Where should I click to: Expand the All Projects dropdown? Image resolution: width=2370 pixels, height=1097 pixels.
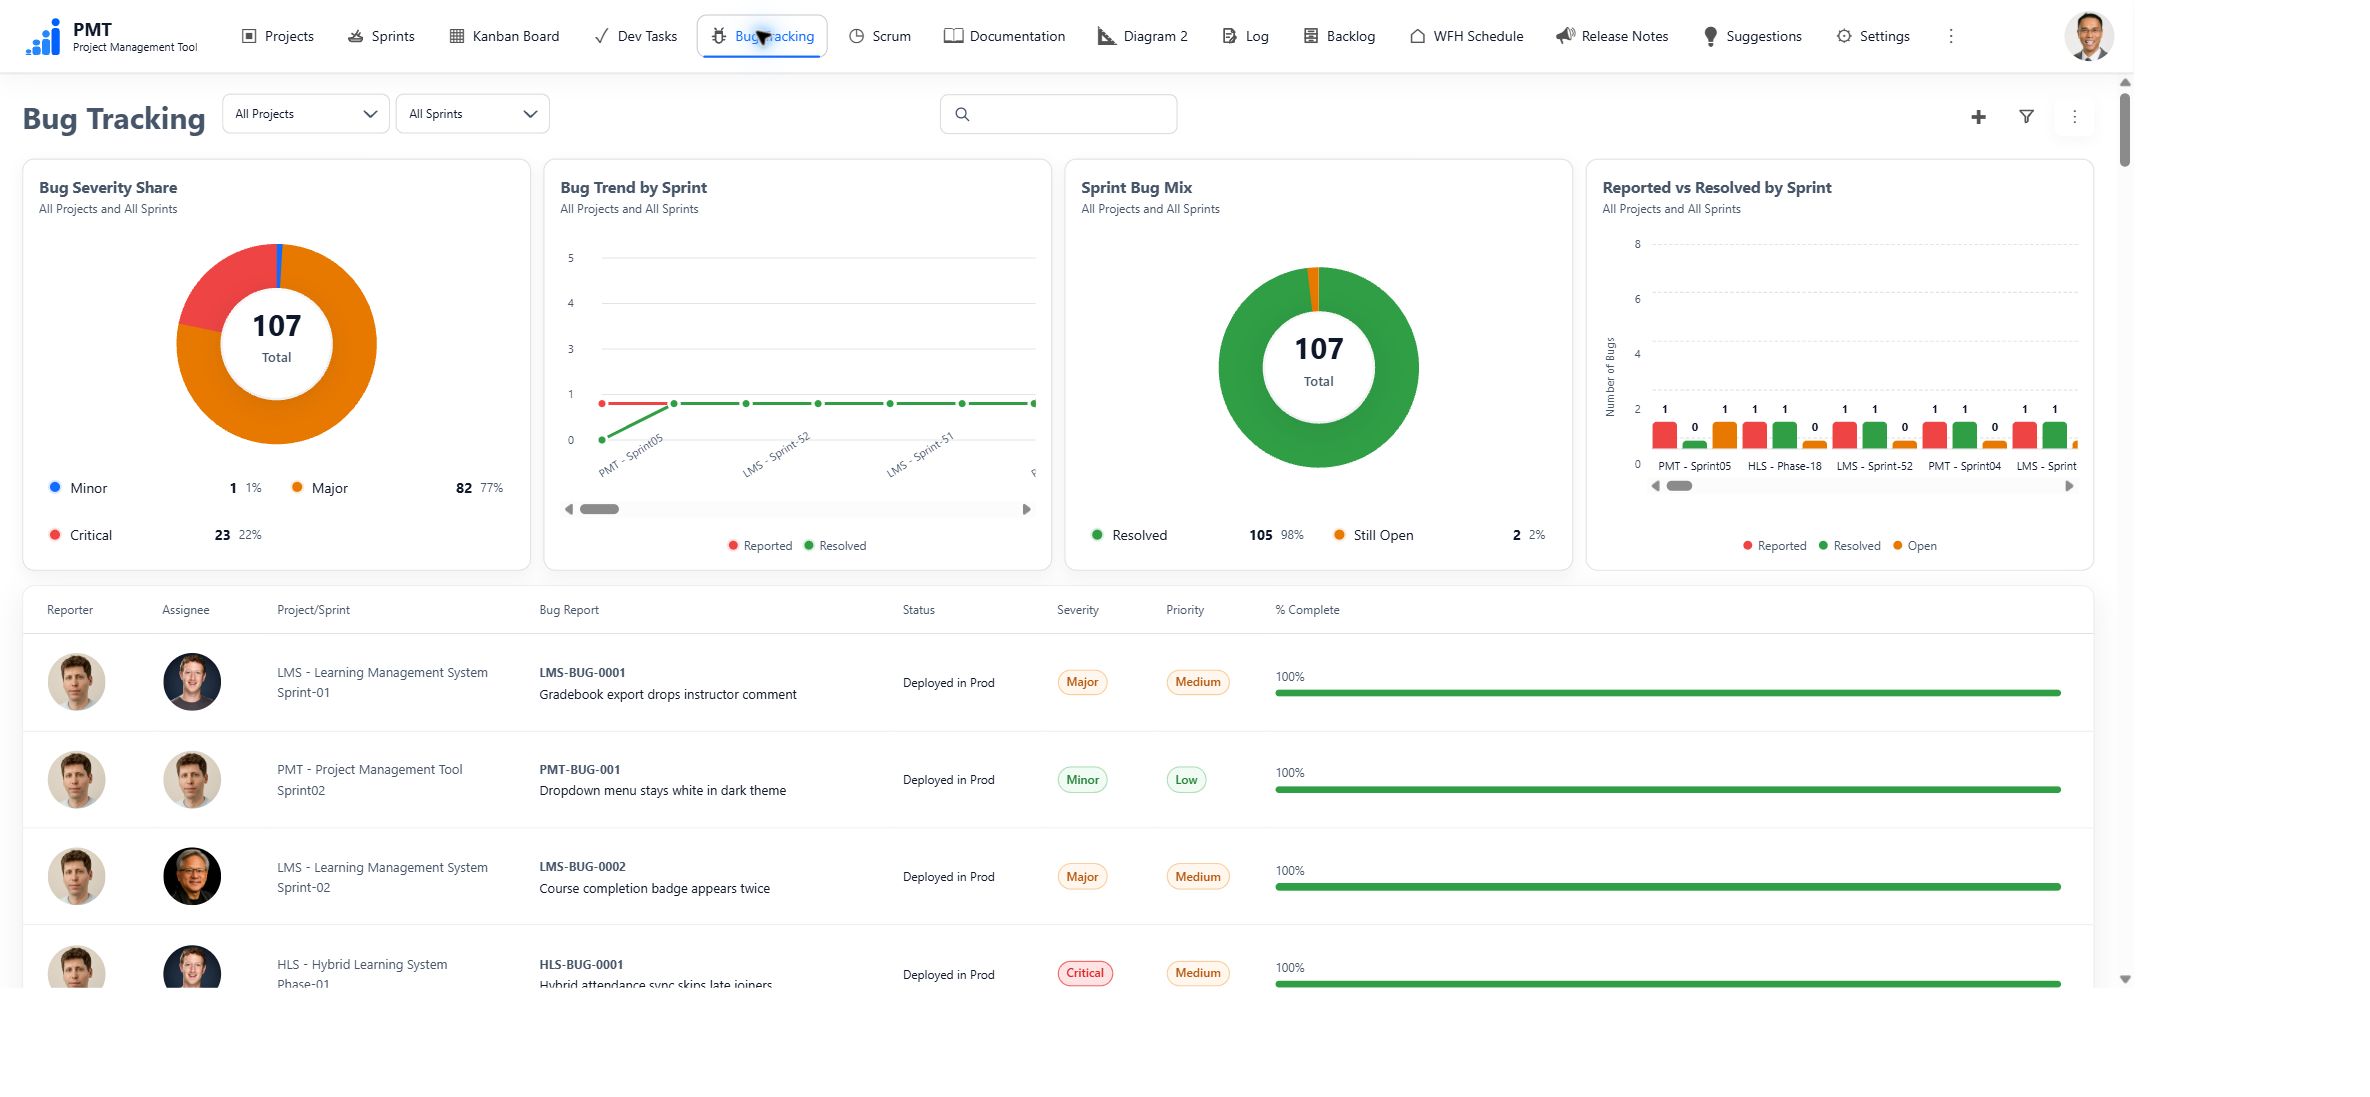pyautogui.click(x=306, y=114)
